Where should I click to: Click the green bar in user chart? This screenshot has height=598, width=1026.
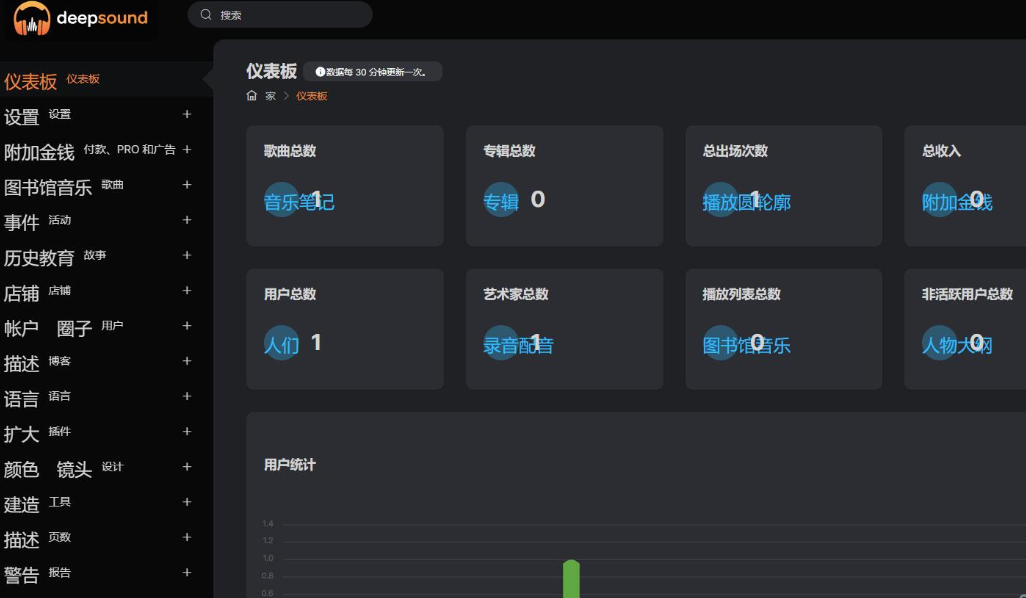(x=571, y=579)
